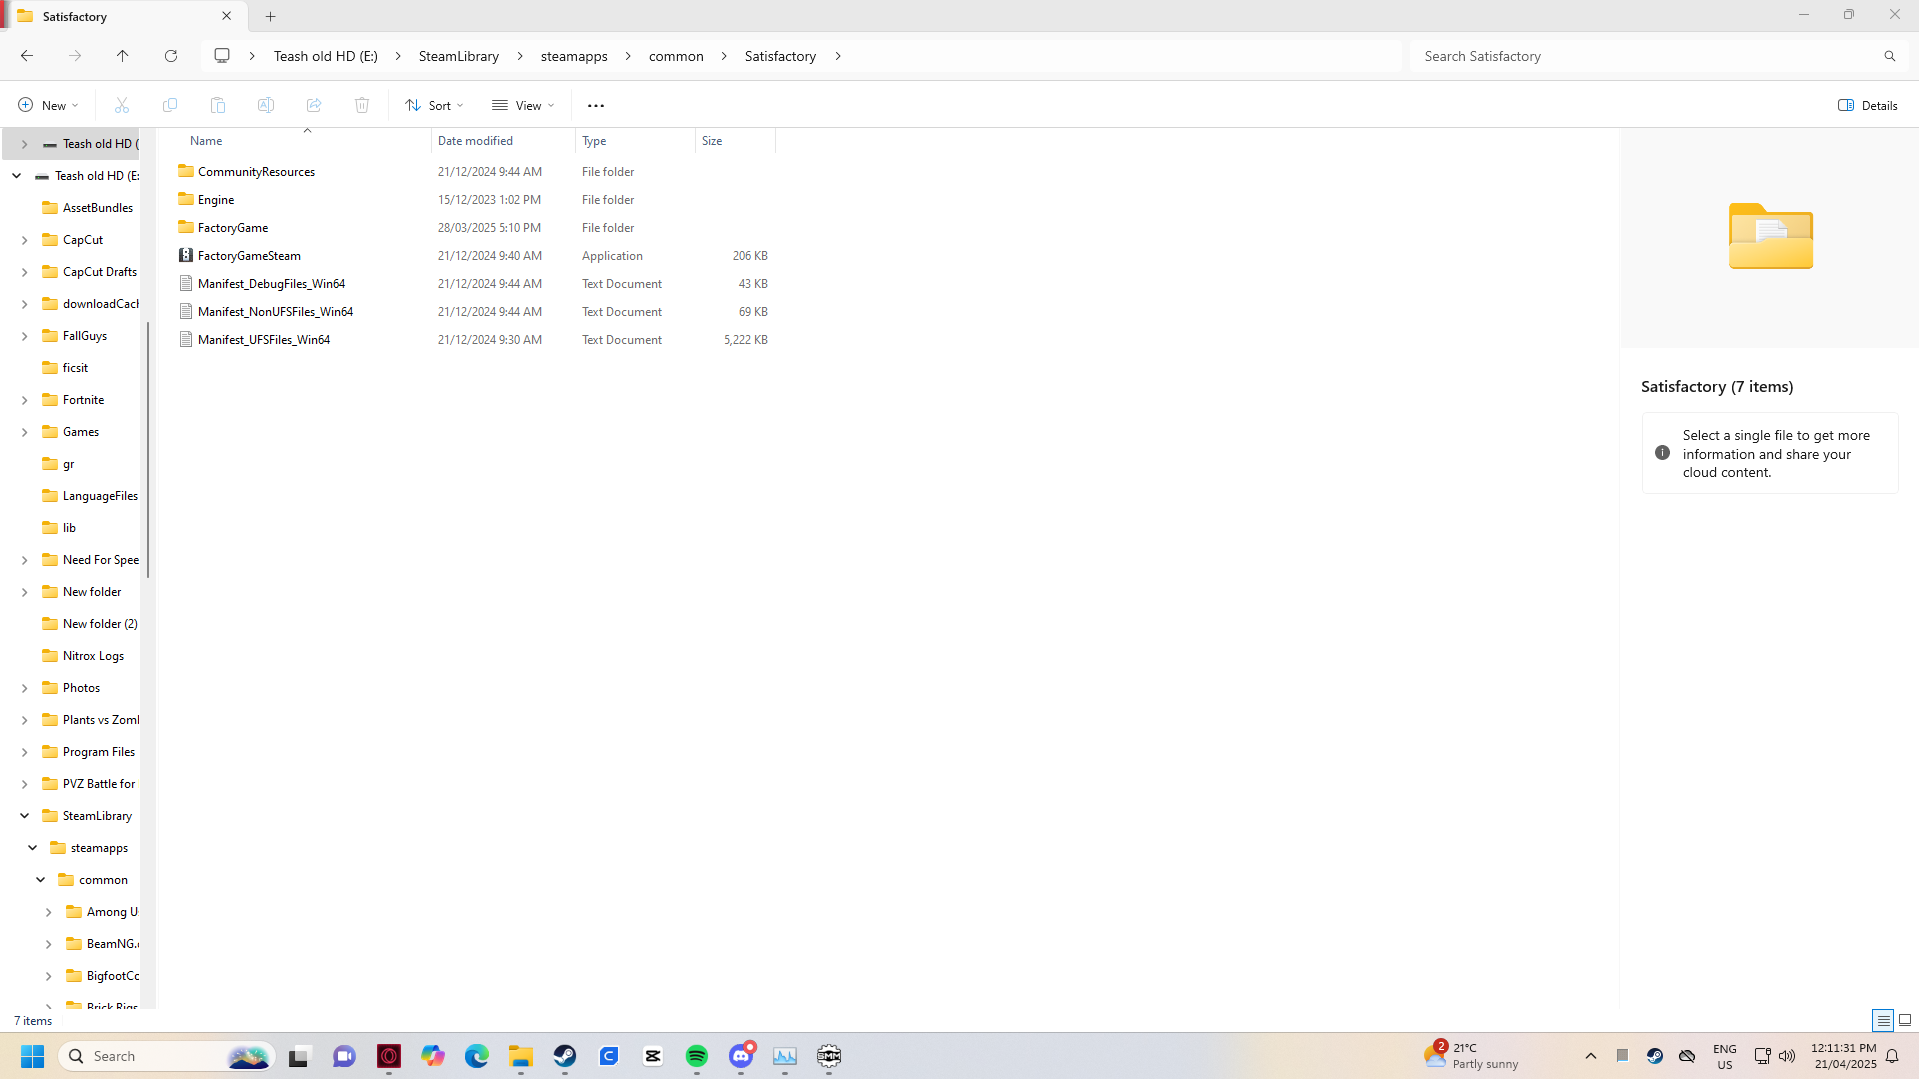Click the Delete icon in the toolbar
This screenshot has width=1919, height=1079.
click(362, 105)
